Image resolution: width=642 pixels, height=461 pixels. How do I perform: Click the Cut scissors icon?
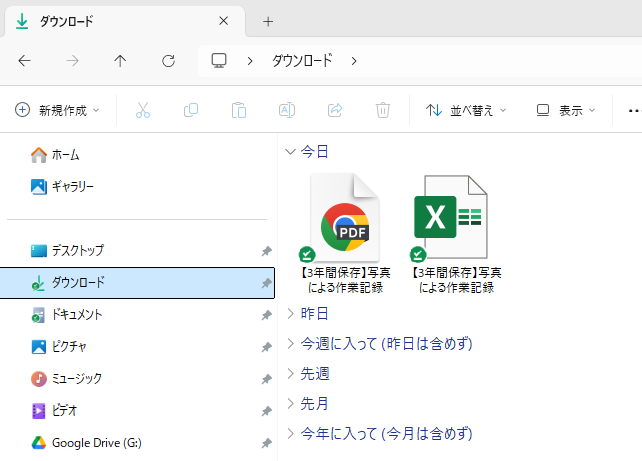pos(143,110)
